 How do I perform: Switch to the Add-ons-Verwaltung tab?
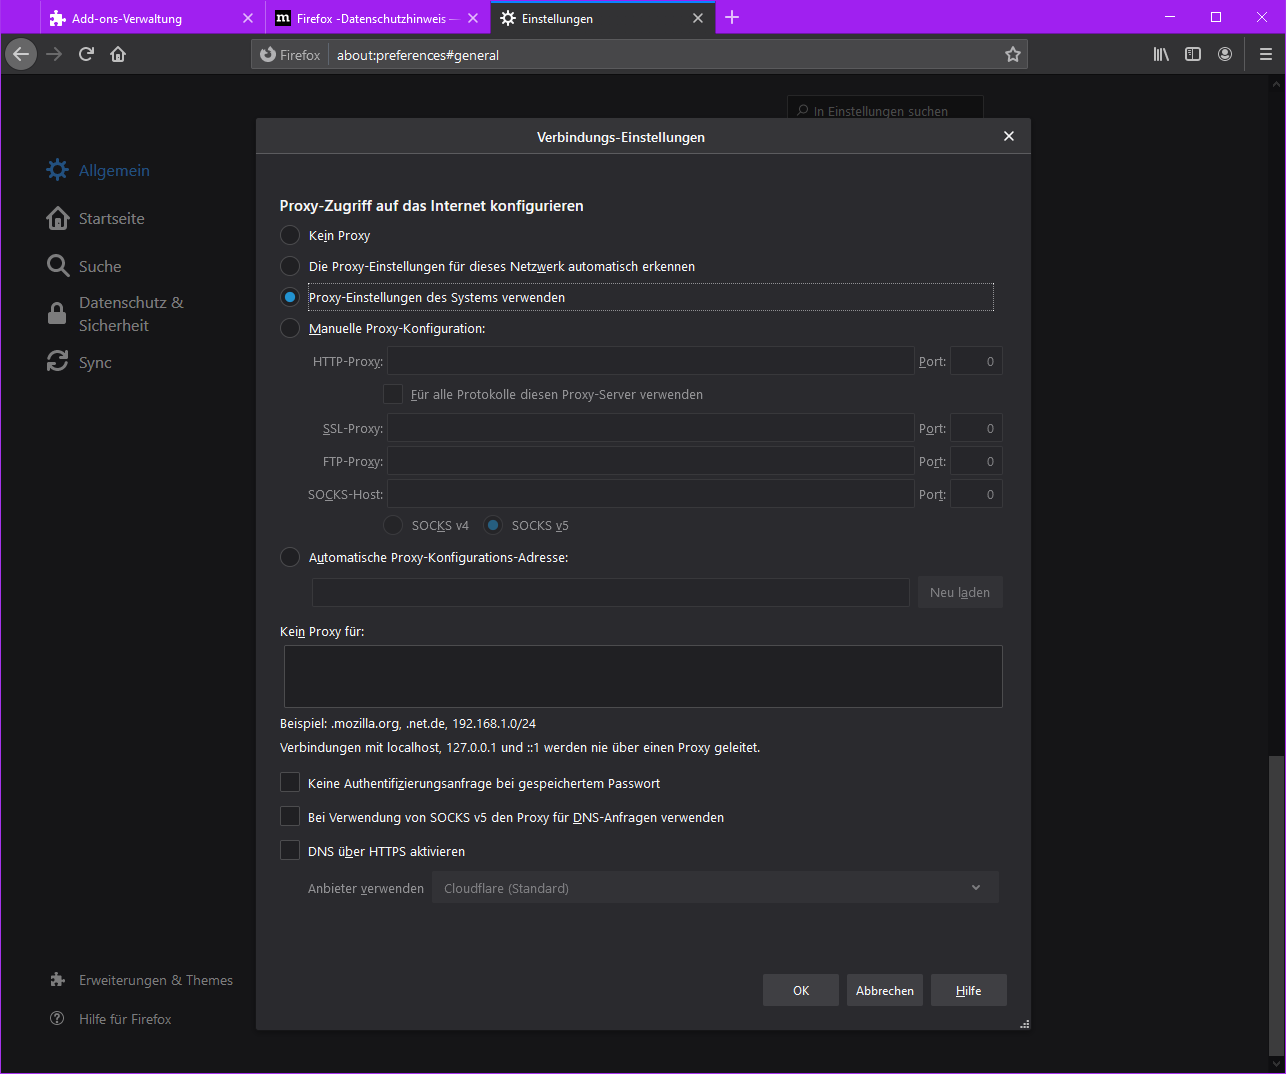pos(152,18)
